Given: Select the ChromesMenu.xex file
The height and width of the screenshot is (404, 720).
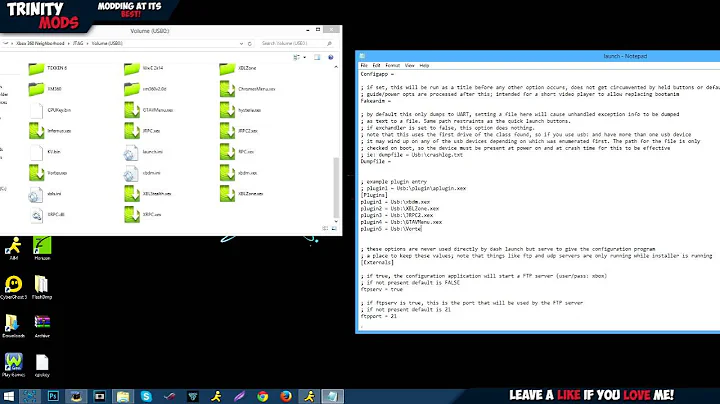Looking at the screenshot, I should click(x=248, y=89).
